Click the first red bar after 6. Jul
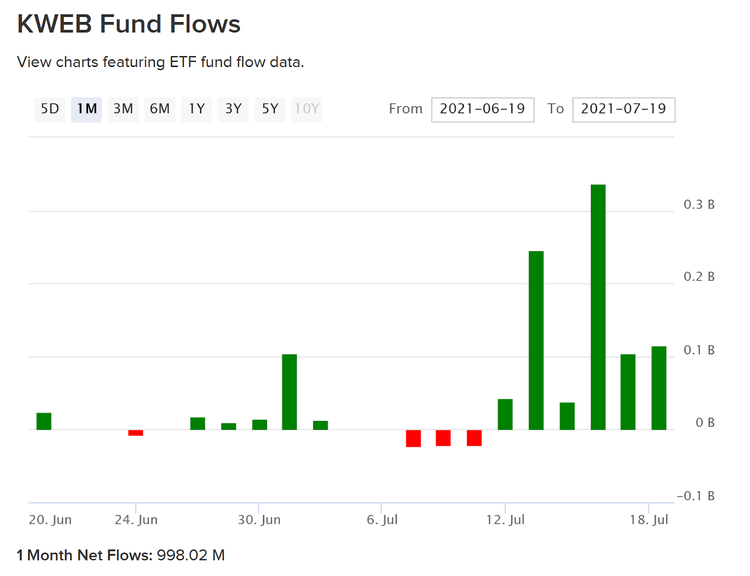Screen dimensions: 750x576 click(413, 438)
